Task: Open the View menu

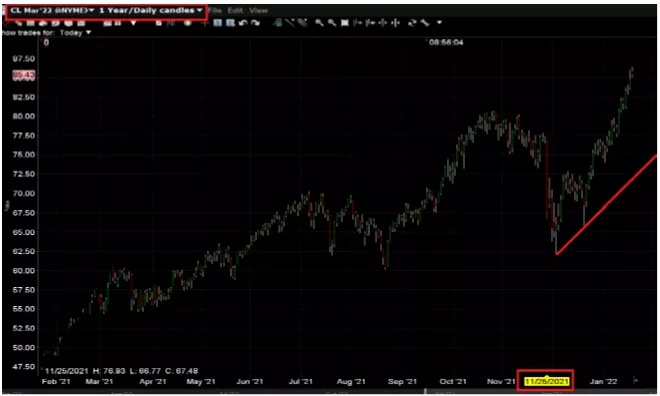Action: click(258, 11)
